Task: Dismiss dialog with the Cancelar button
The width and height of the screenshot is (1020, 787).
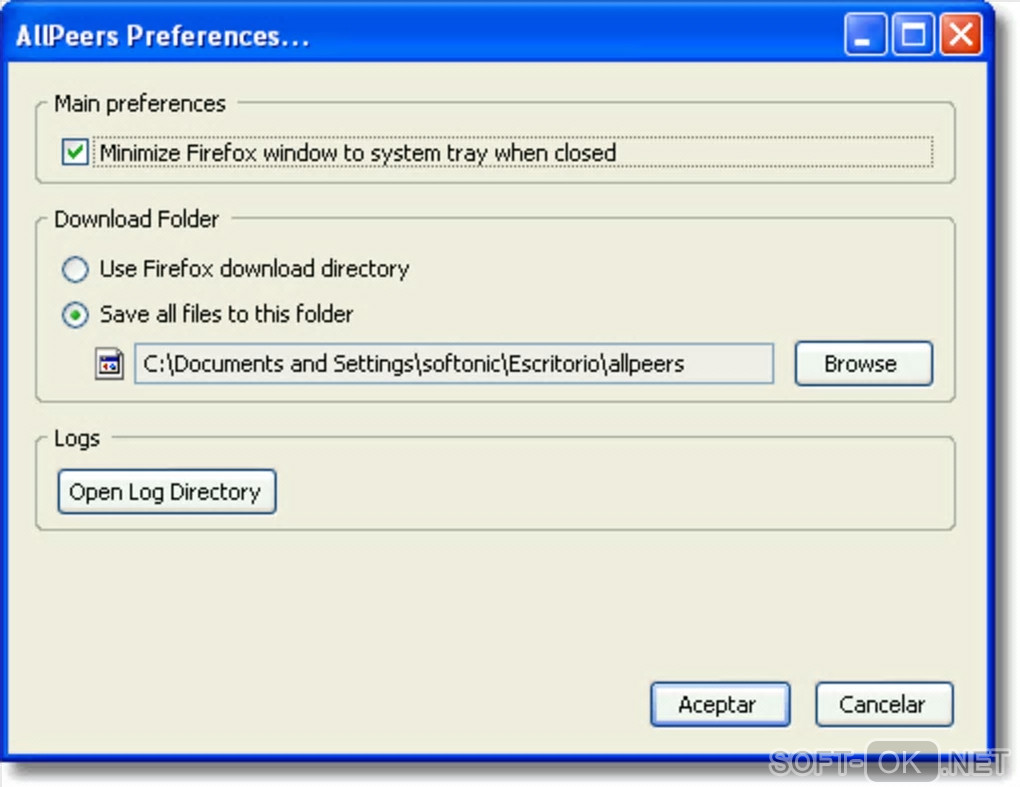Action: (x=884, y=704)
